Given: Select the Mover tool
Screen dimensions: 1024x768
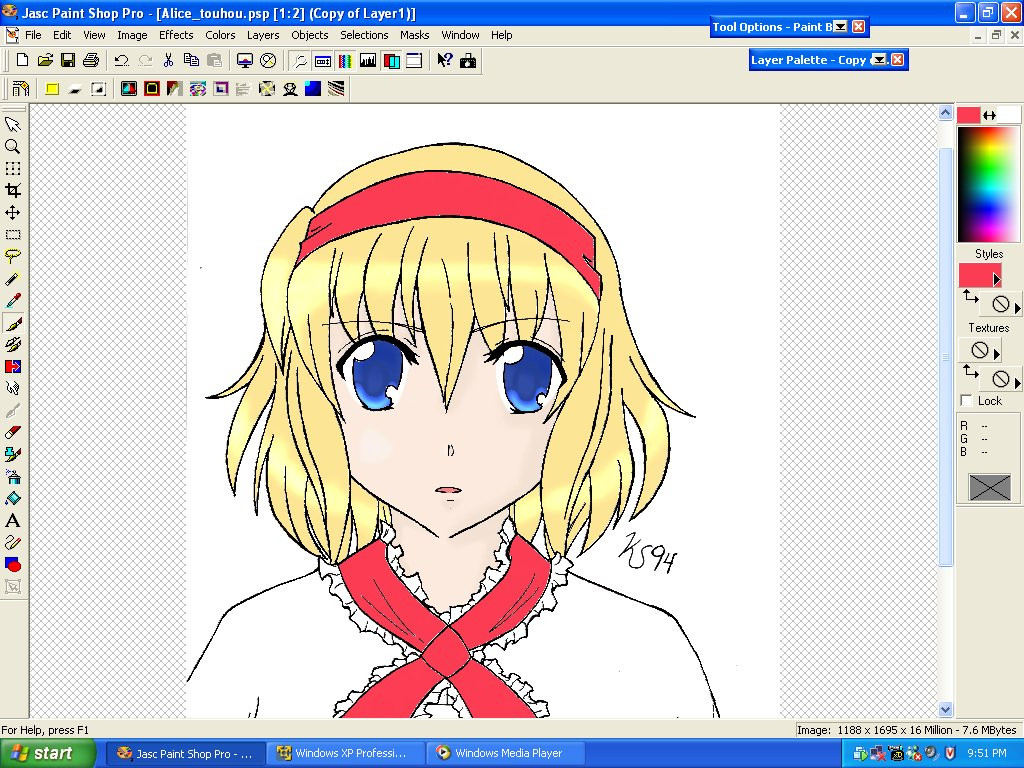Looking at the screenshot, I should tap(12, 212).
